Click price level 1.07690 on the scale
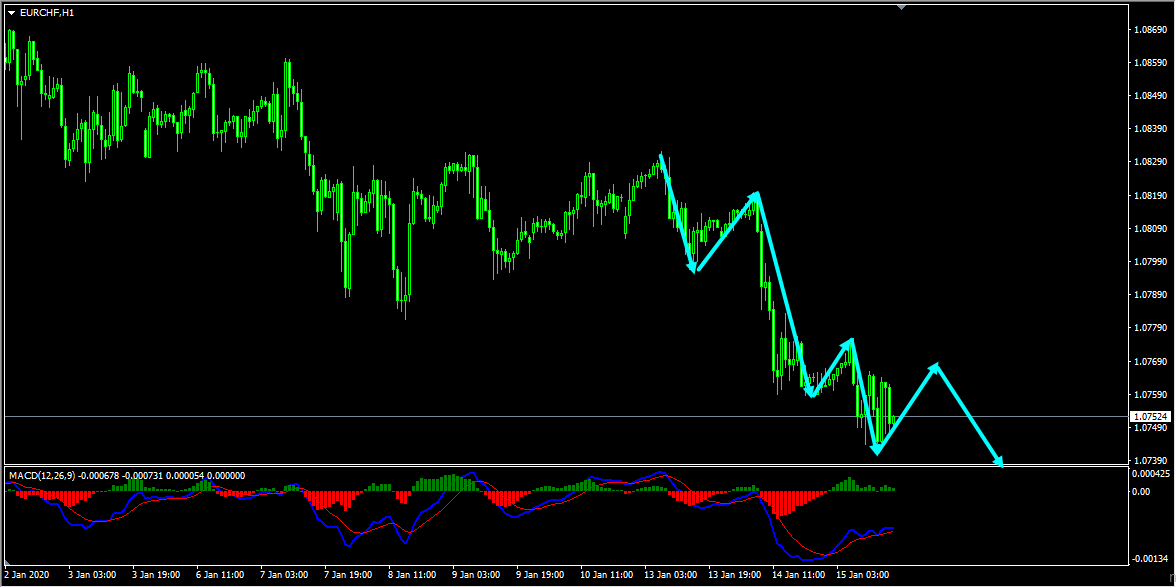Screen dimensions: 1176x588 (1150, 361)
